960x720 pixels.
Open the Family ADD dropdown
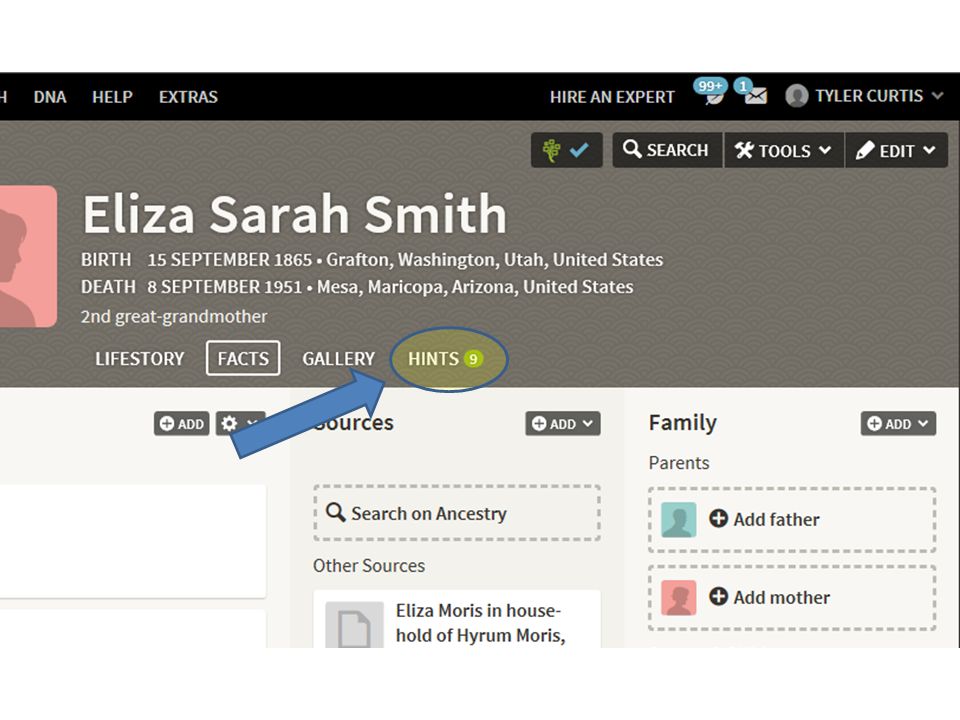click(898, 424)
